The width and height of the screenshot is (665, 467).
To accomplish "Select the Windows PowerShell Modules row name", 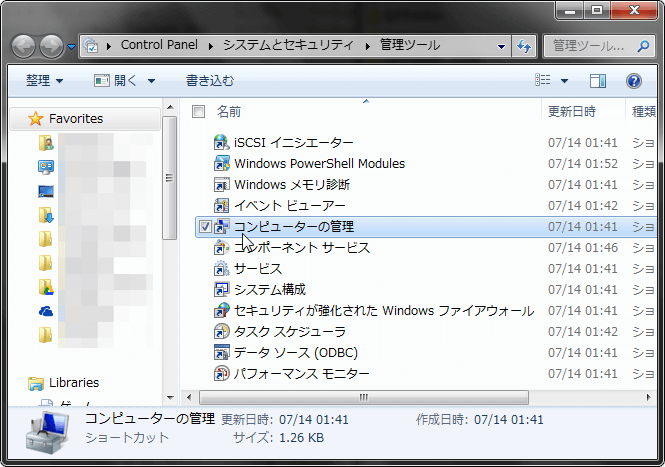I will tap(319, 163).
